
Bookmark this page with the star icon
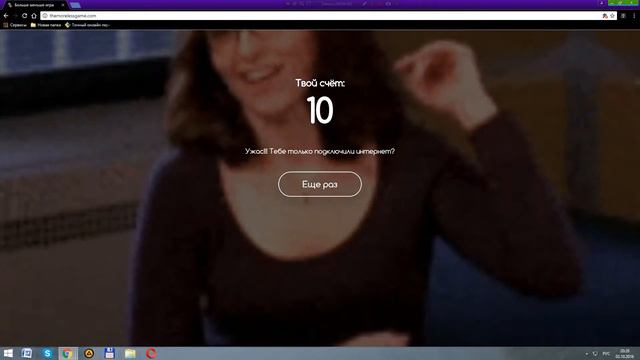click(612, 16)
